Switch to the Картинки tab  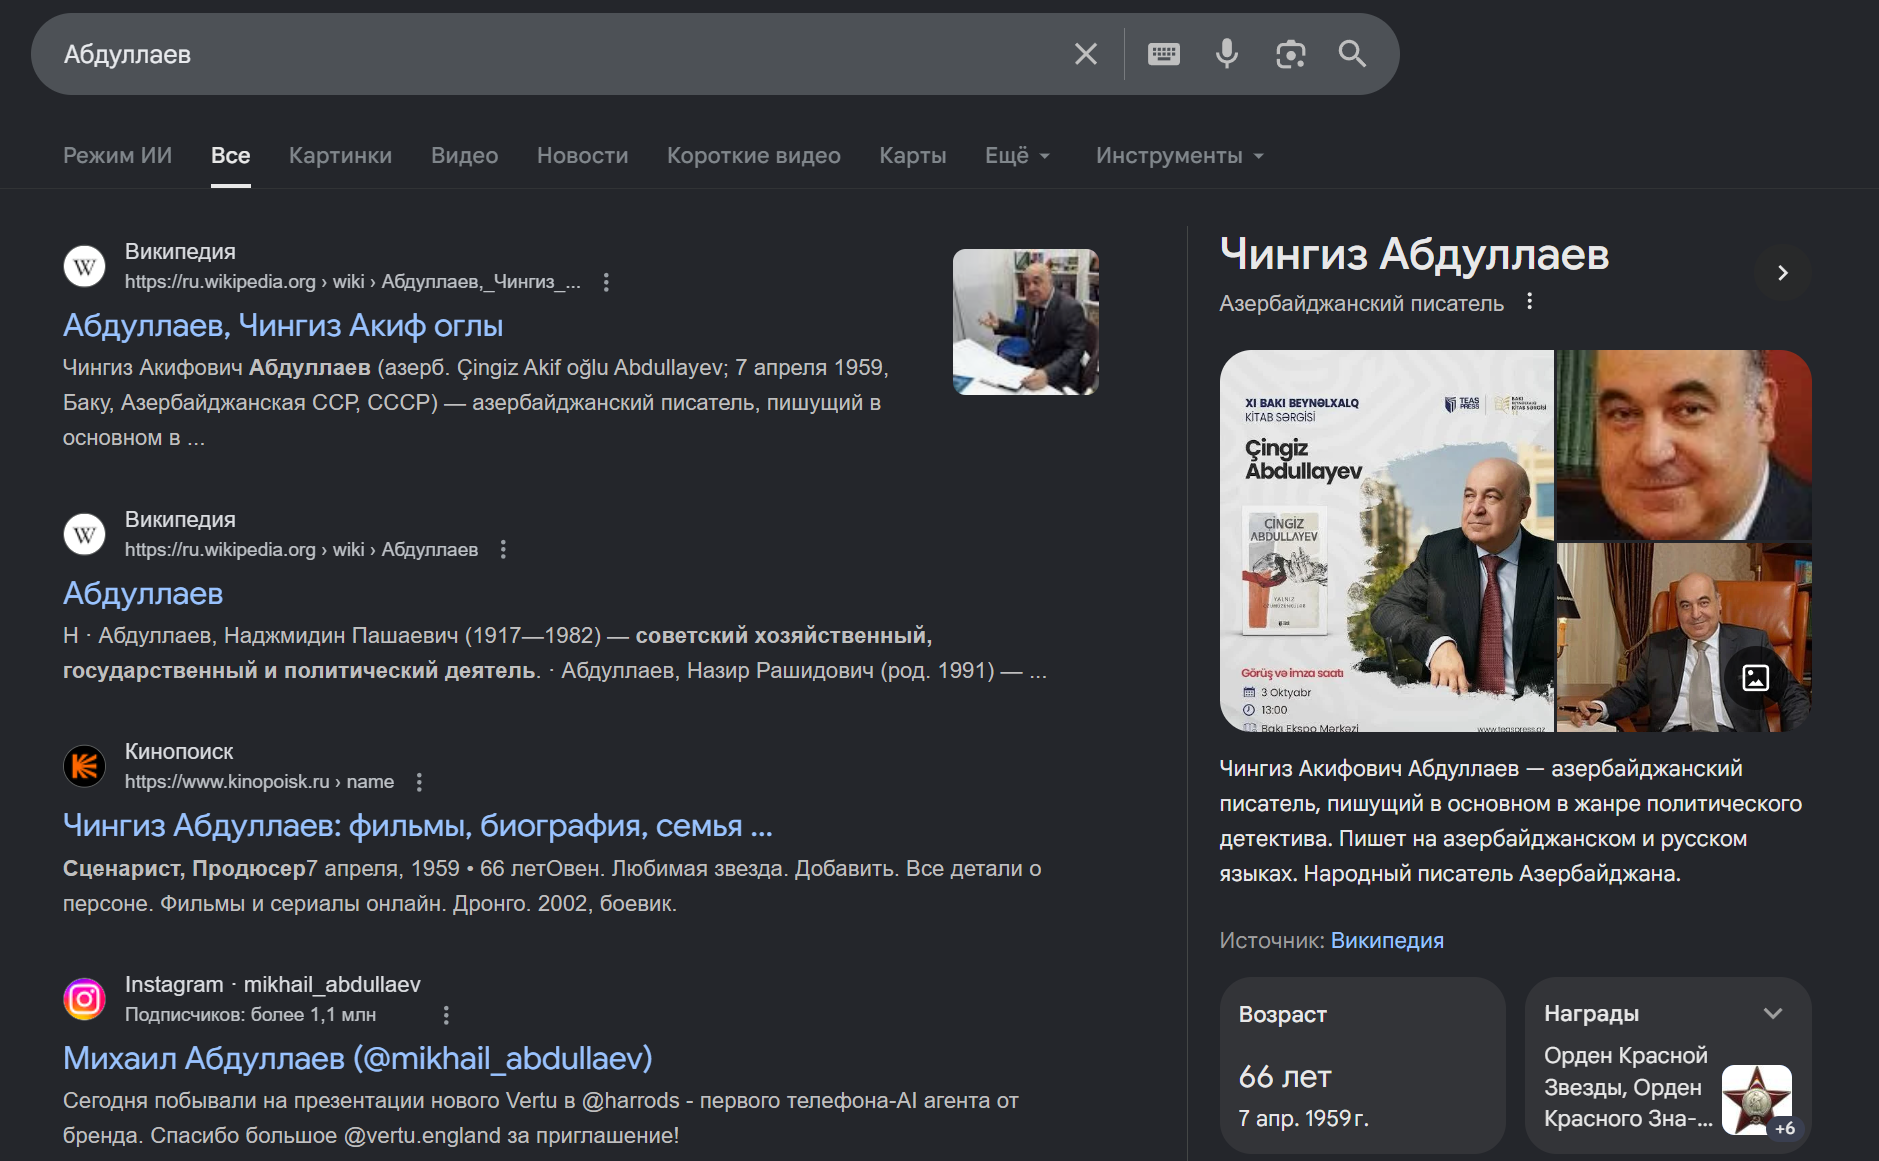[x=340, y=156]
